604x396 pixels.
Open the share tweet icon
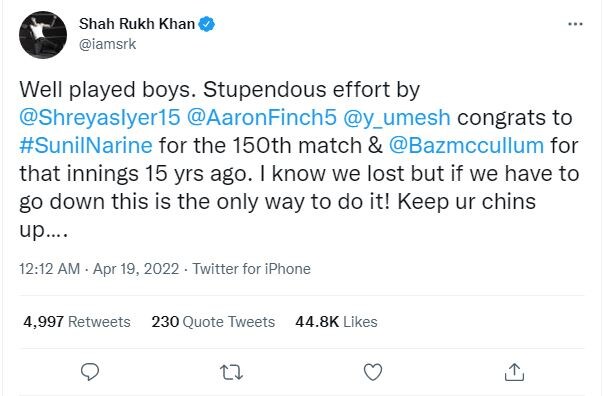point(514,372)
